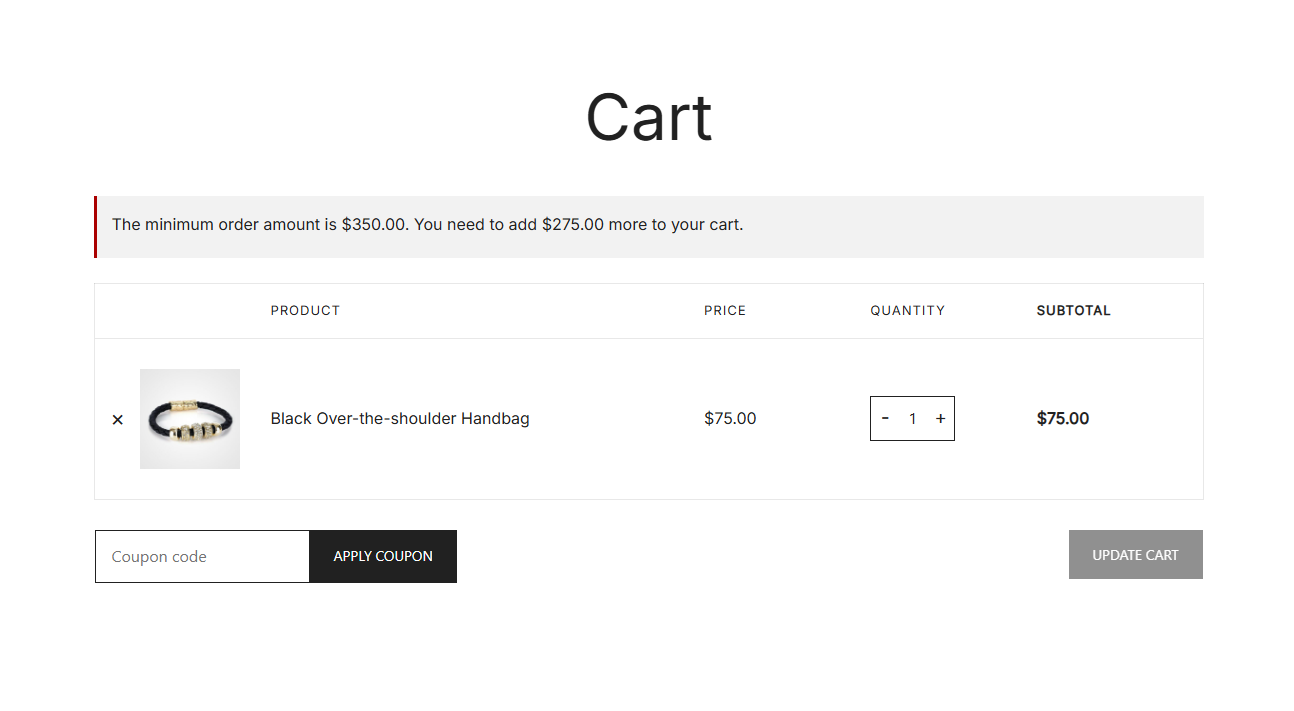The image size is (1294, 711).
Task: Decrease quantity with the minus button
Action: coord(885,419)
